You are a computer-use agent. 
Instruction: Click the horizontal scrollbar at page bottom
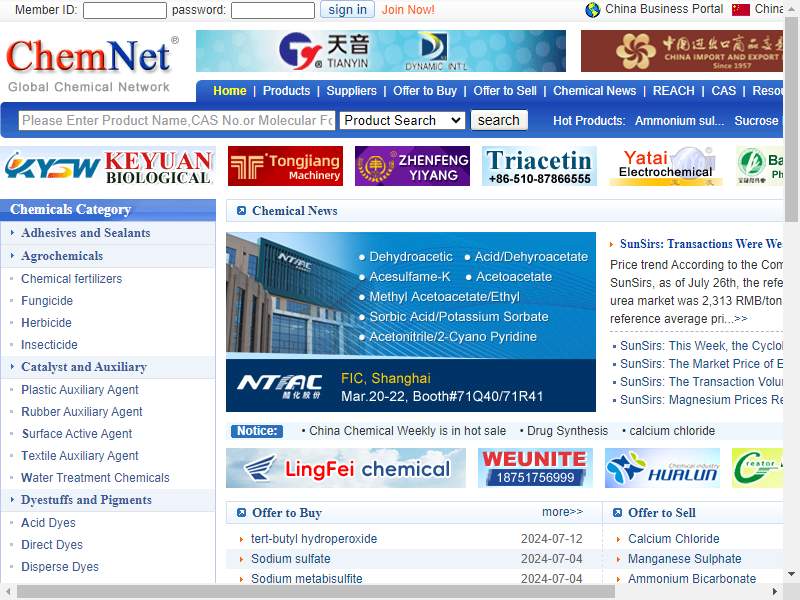[315, 592]
